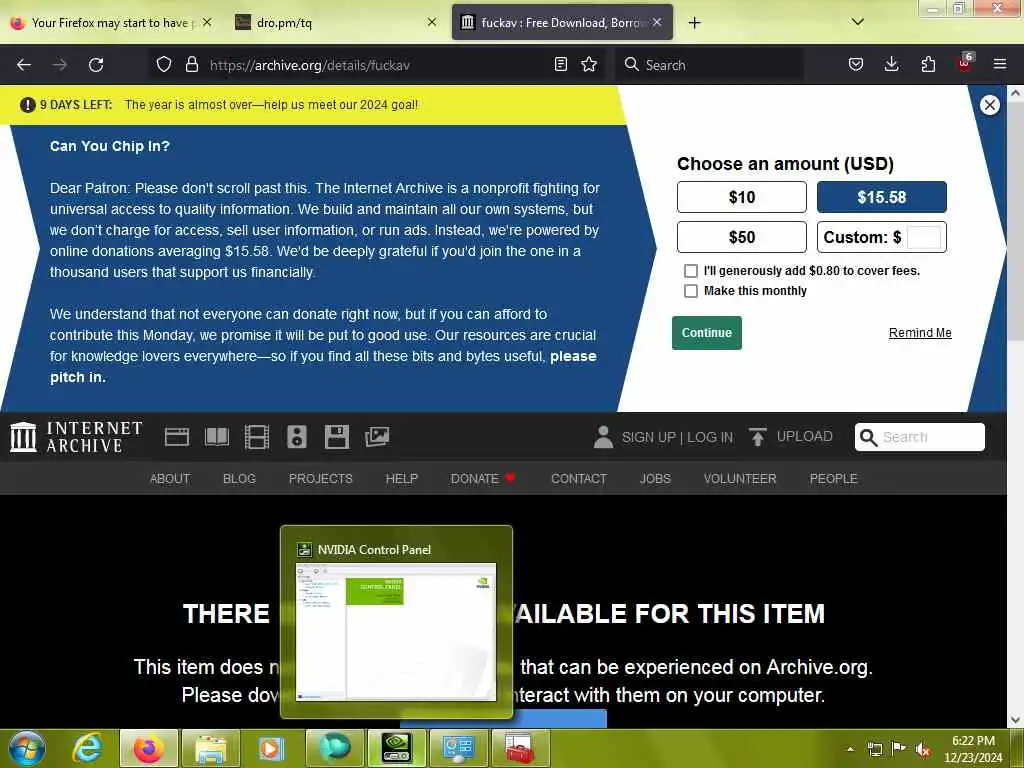Open Wayback Machine web icon
1024x768 pixels.
pyautogui.click(x=176, y=437)
